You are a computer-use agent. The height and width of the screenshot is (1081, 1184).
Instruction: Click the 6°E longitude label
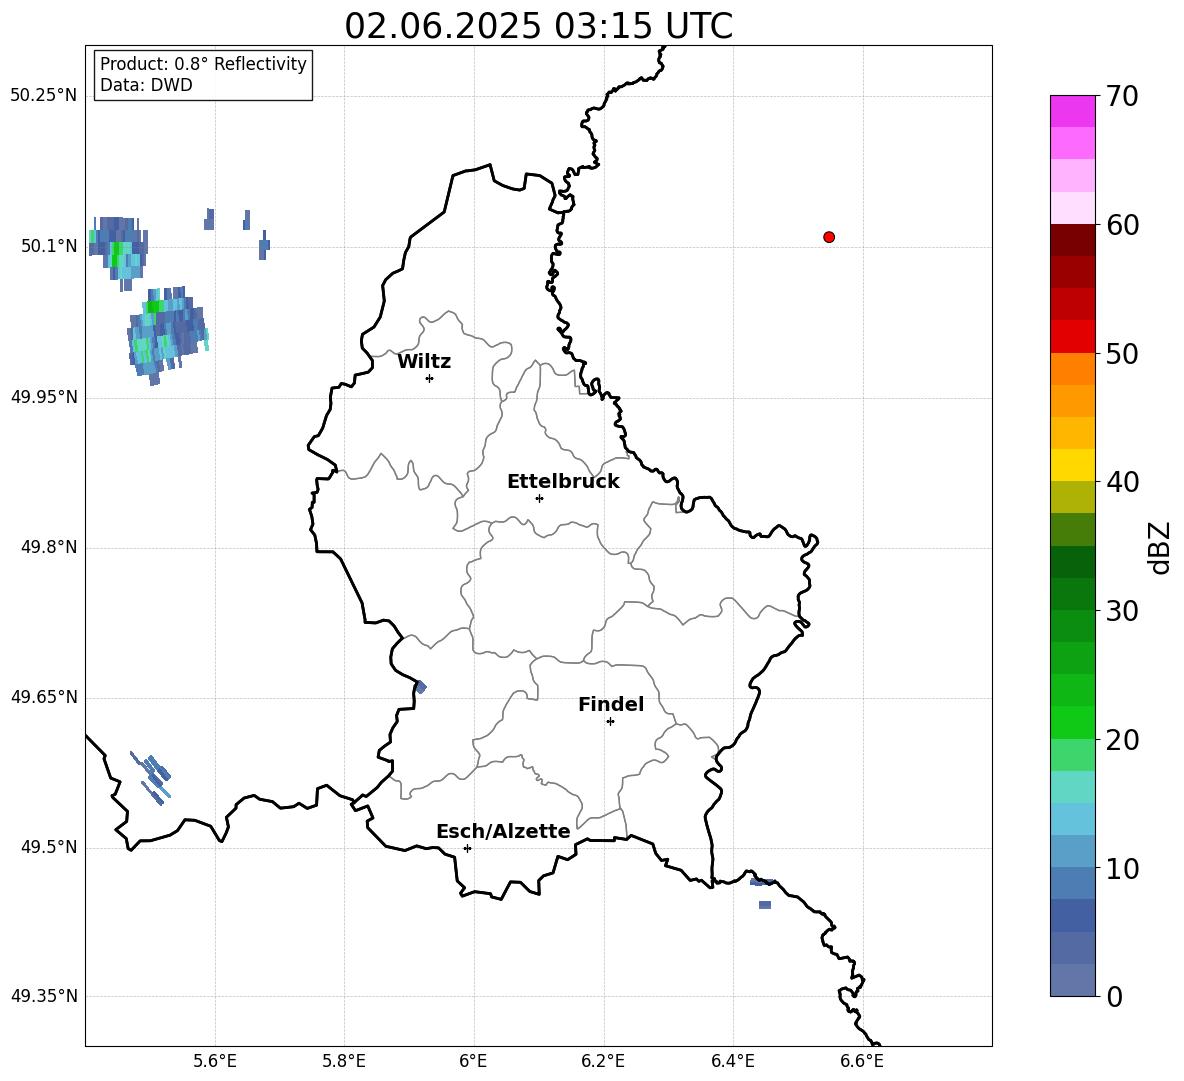pyautogui.click(x=473, y=1061)
